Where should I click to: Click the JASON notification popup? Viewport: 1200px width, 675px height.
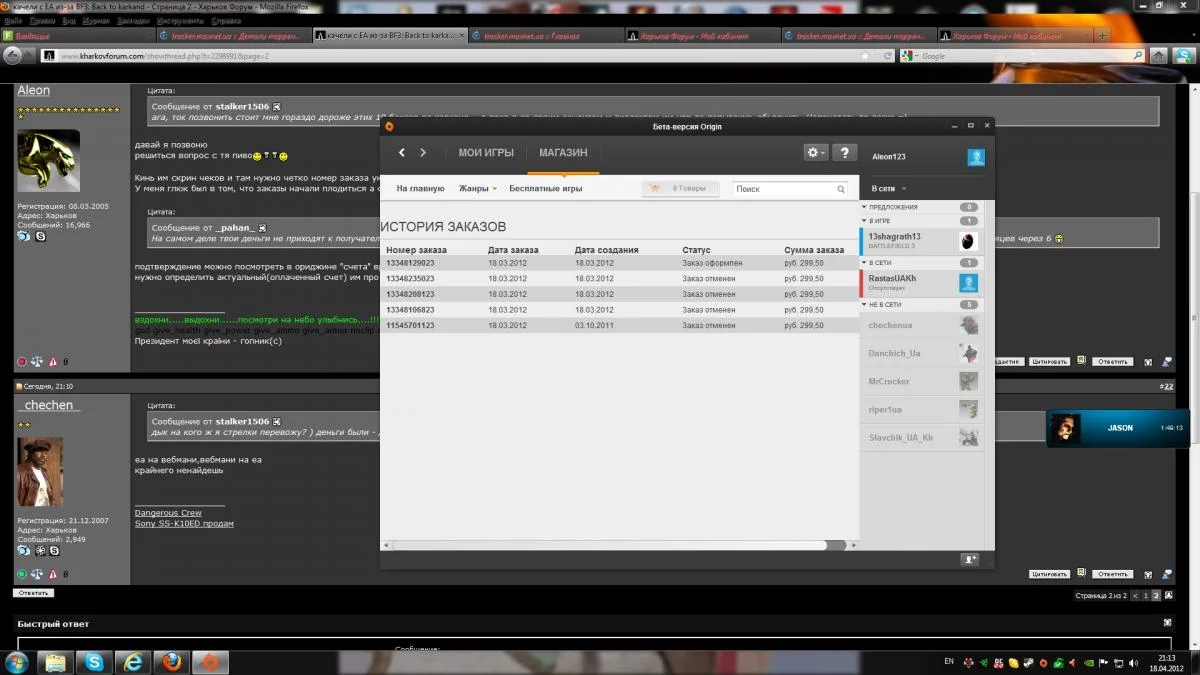1118,428
